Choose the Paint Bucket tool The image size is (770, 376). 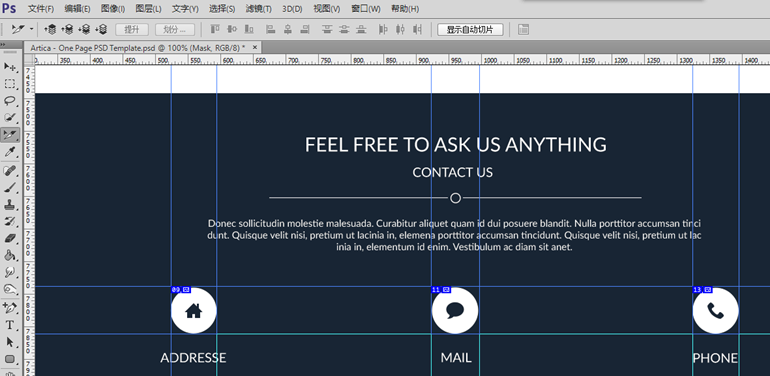pyautogui.click(x=10, y=255)
